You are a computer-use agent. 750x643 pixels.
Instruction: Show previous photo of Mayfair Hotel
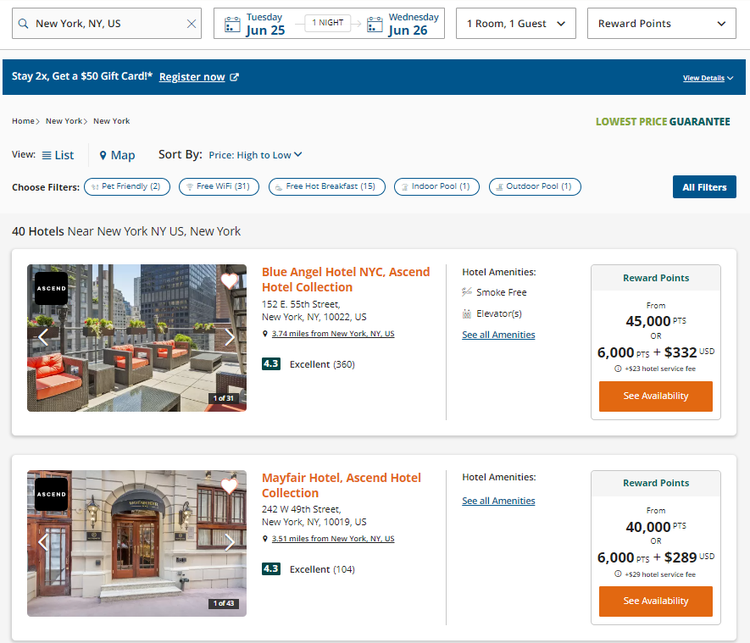43,542
